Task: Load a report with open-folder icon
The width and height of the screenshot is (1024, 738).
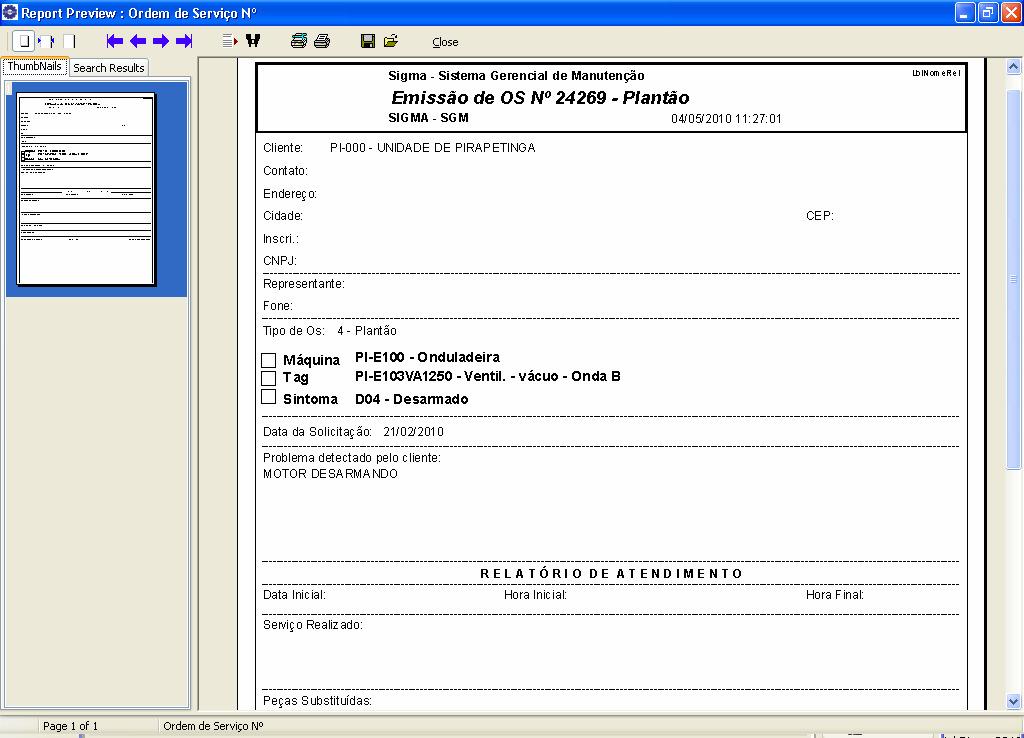Action: point(391,41)
